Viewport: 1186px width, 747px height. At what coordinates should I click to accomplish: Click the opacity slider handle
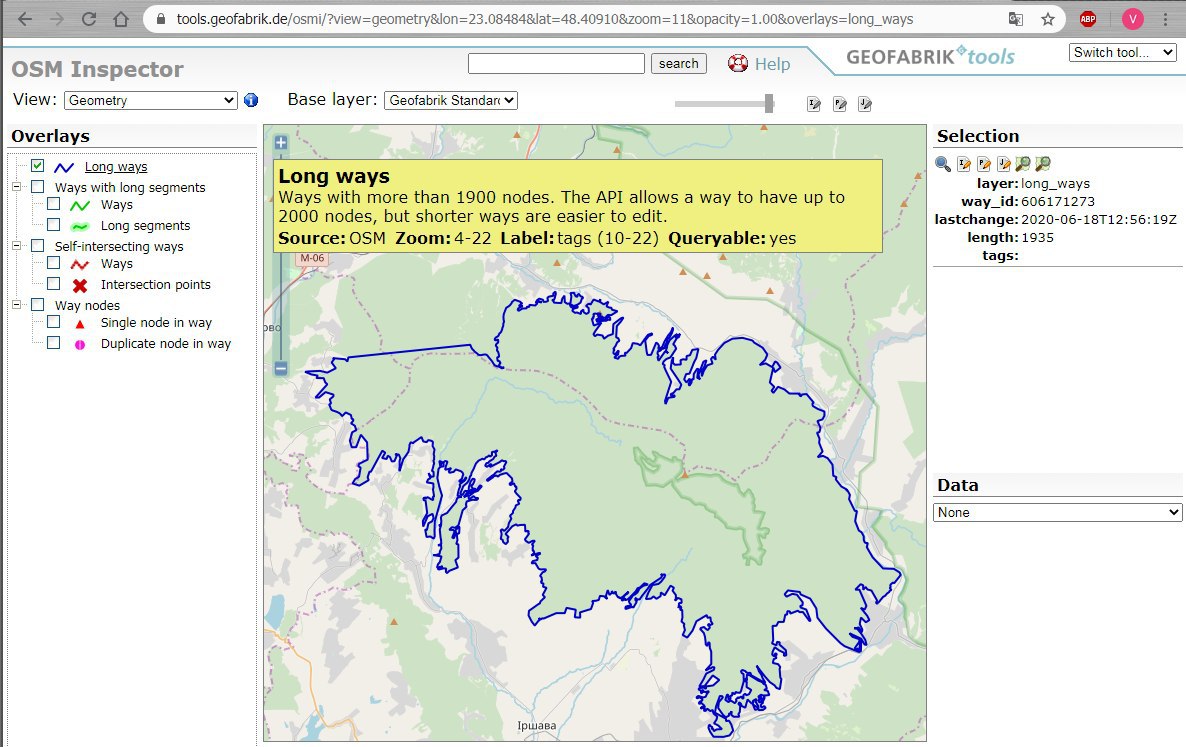[769, 104]
